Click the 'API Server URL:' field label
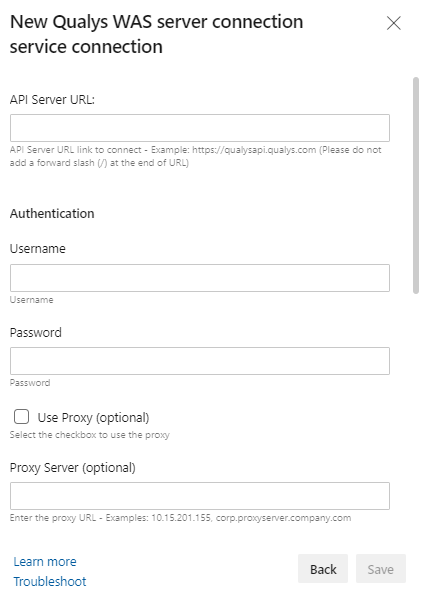Image resolution: width=423 pixels, height=592 pixels. coord(52,100)
